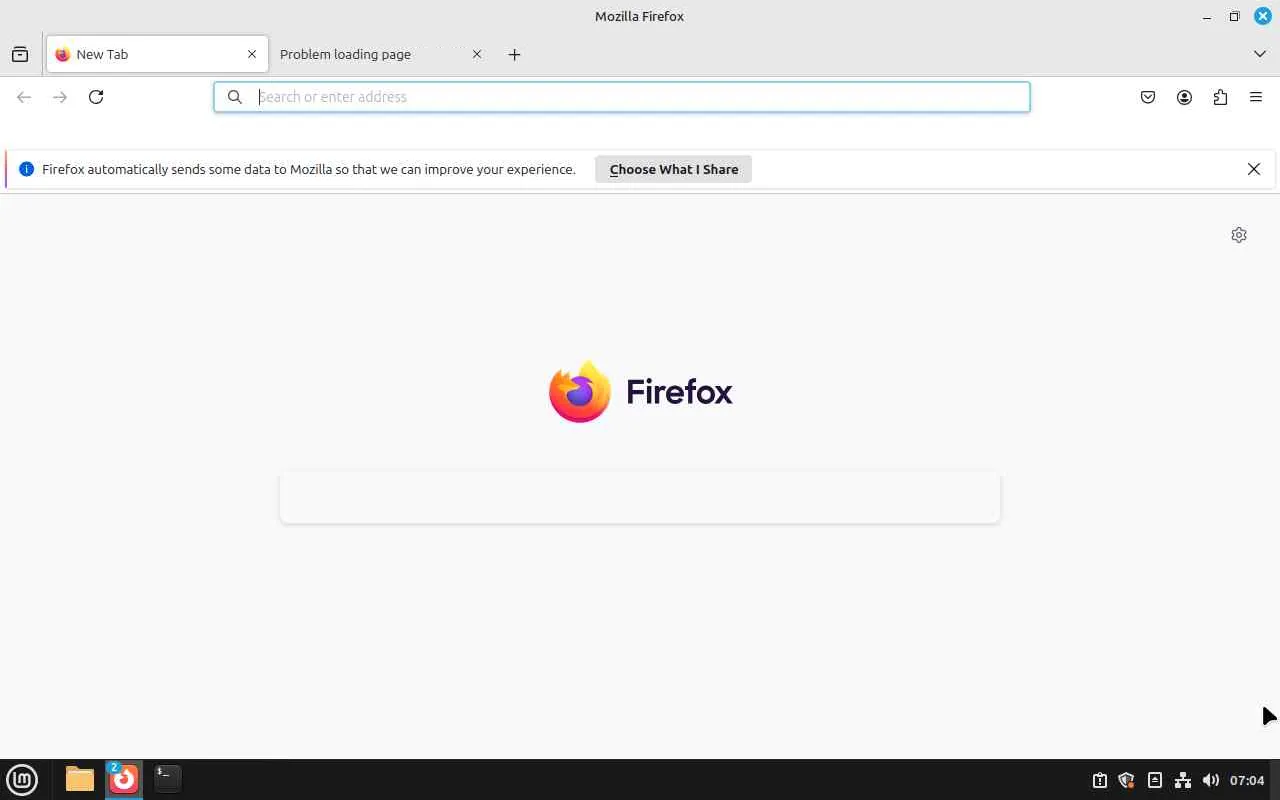
Task: Open the network connections tray icon
Action: [1183, 780]
